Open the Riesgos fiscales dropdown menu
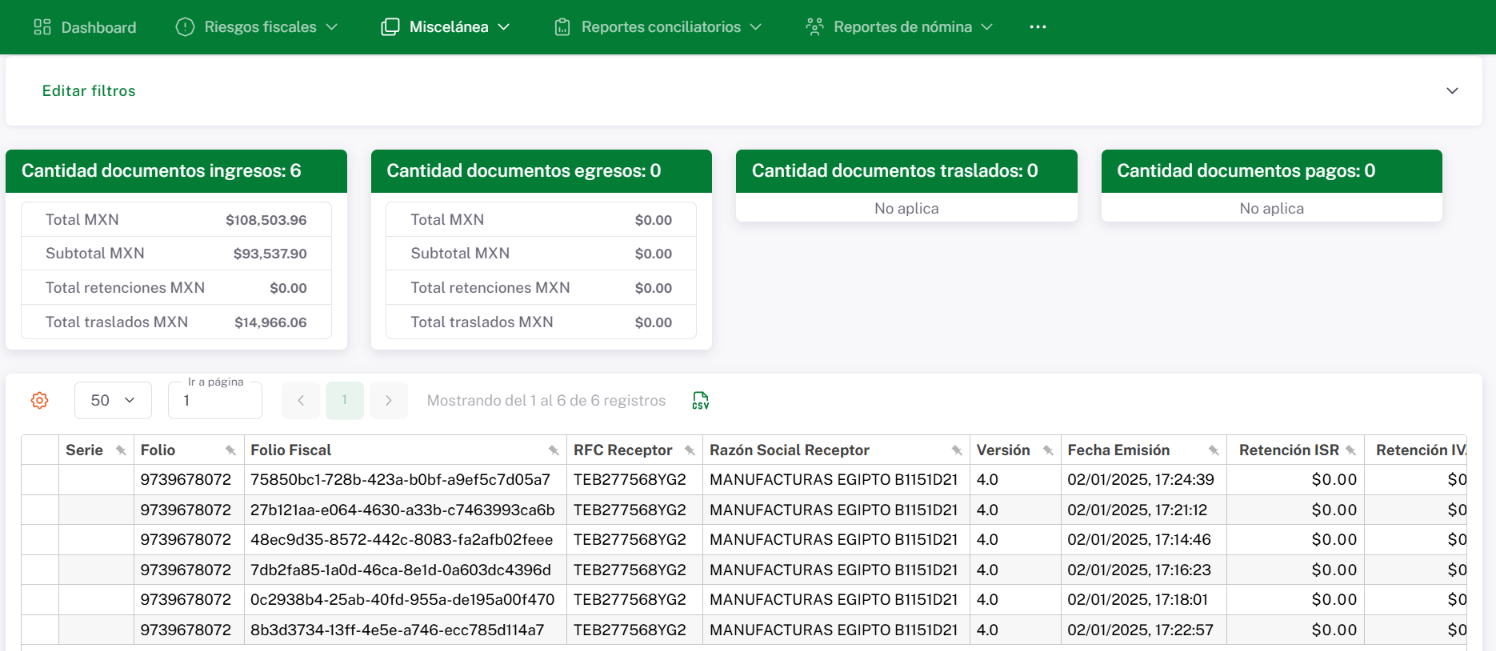Image resolution: width=1496 pixels, height=651 pixels. pyautogui.click(x=257, y=27)
